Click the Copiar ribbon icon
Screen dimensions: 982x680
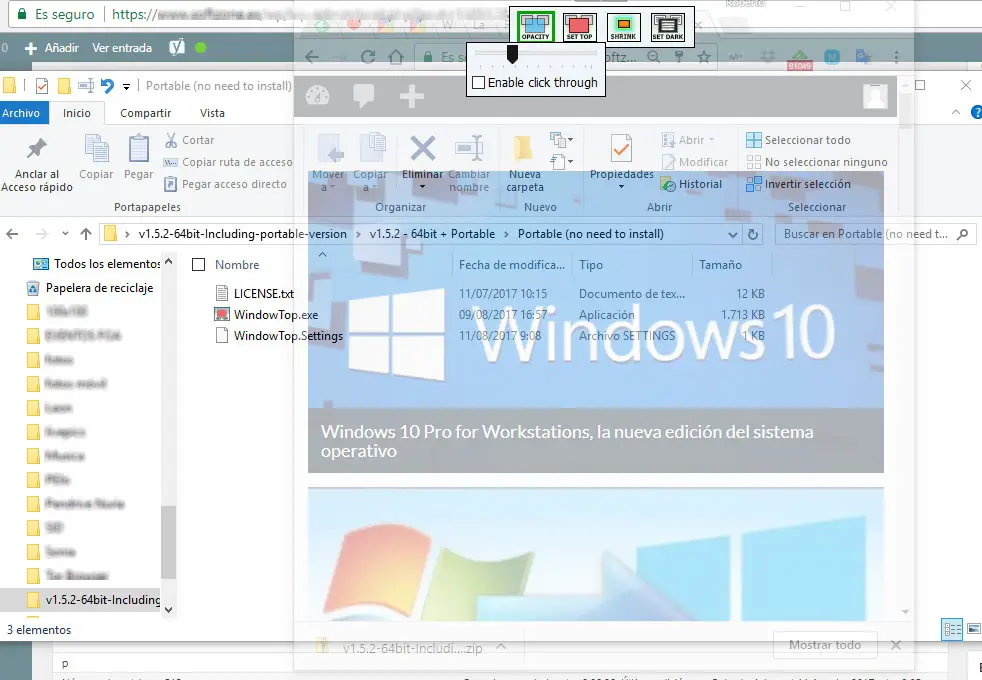click(96, 149)
